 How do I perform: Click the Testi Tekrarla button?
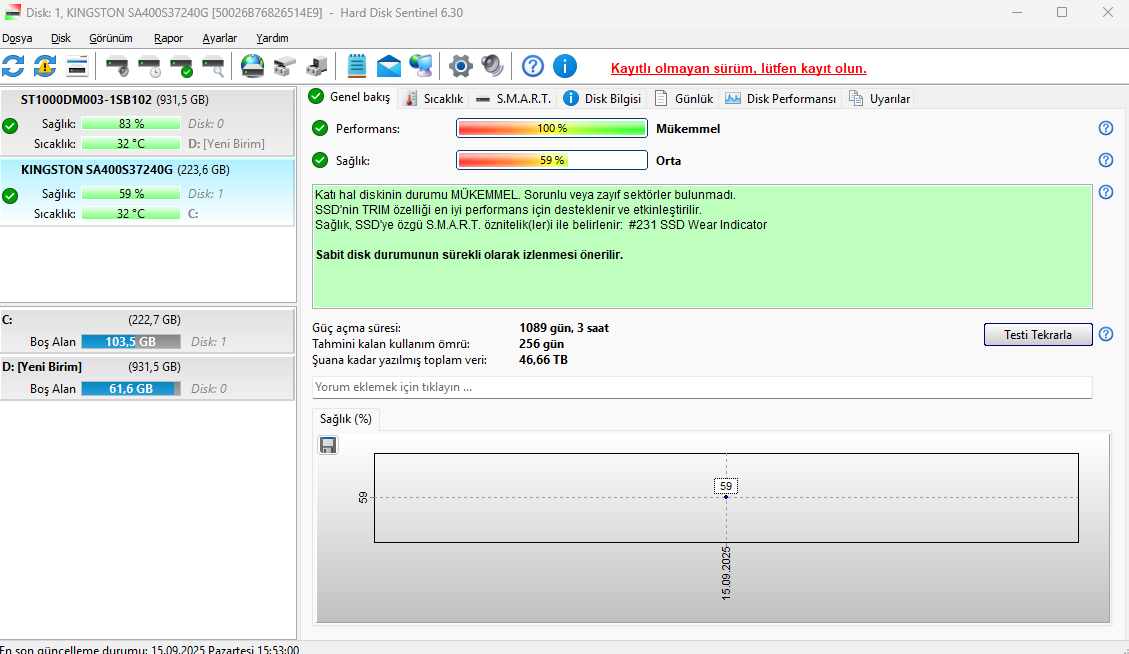click(1038, 334)
